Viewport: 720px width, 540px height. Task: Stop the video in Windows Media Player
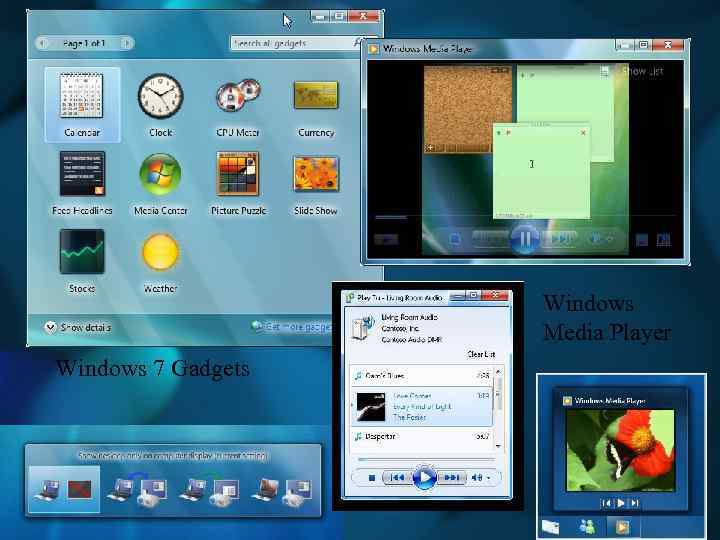(455, 239)
